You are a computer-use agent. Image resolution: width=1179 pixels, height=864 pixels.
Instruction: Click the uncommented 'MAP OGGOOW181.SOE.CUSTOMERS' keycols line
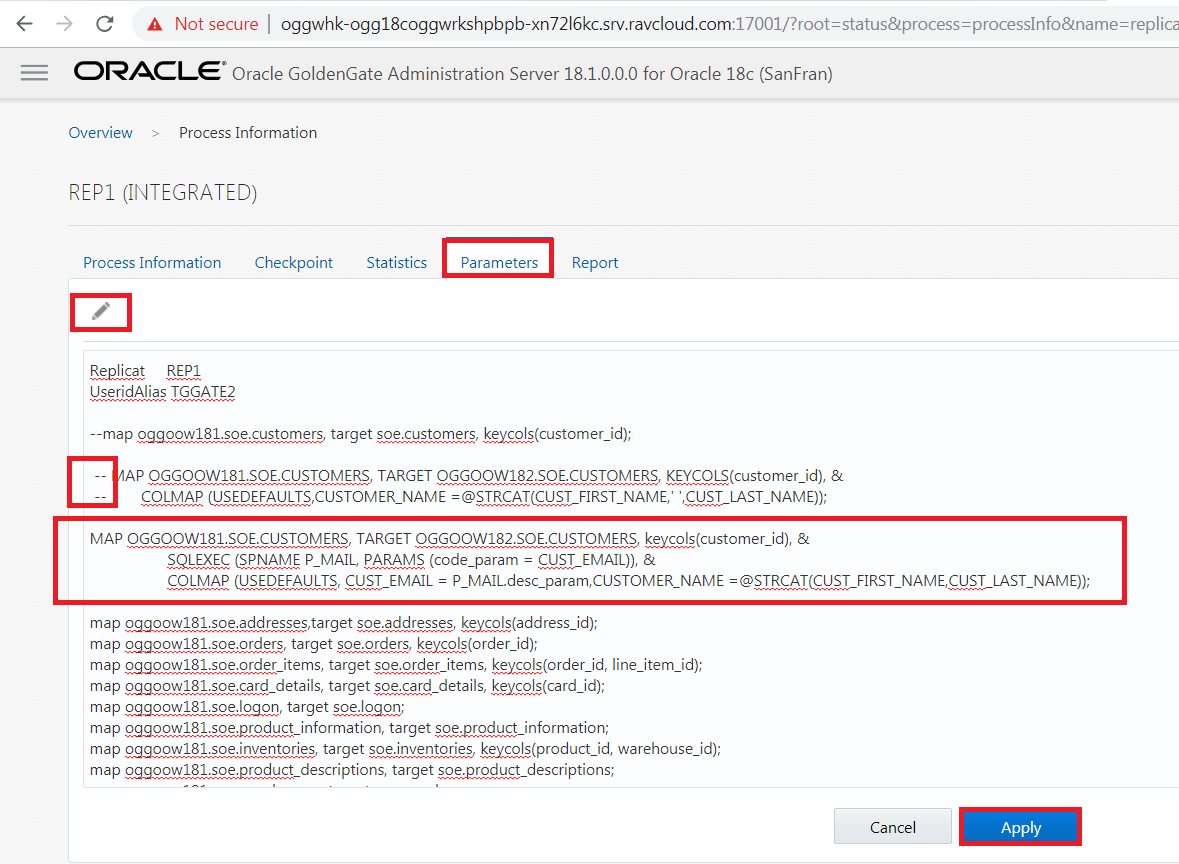[x=450, y=538]
